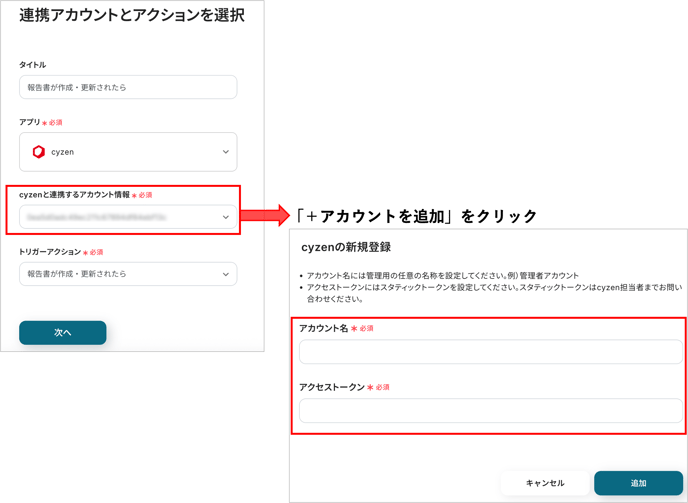The height and width of the screenshot is (503, 688).
Task: Click the red cyzen hexagon app icon
Action: 39,152
